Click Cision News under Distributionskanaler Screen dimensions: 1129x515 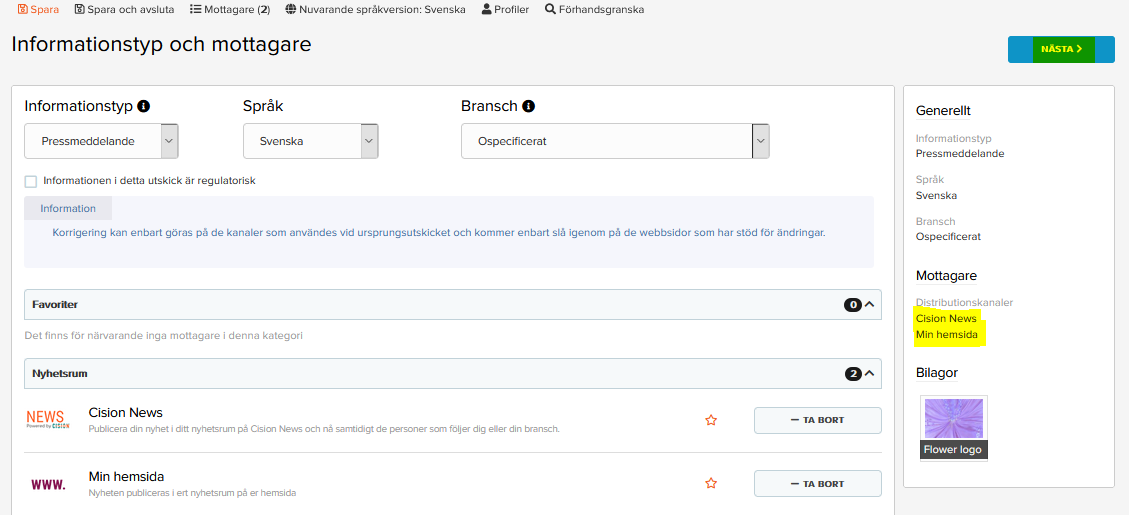[946, 318]
